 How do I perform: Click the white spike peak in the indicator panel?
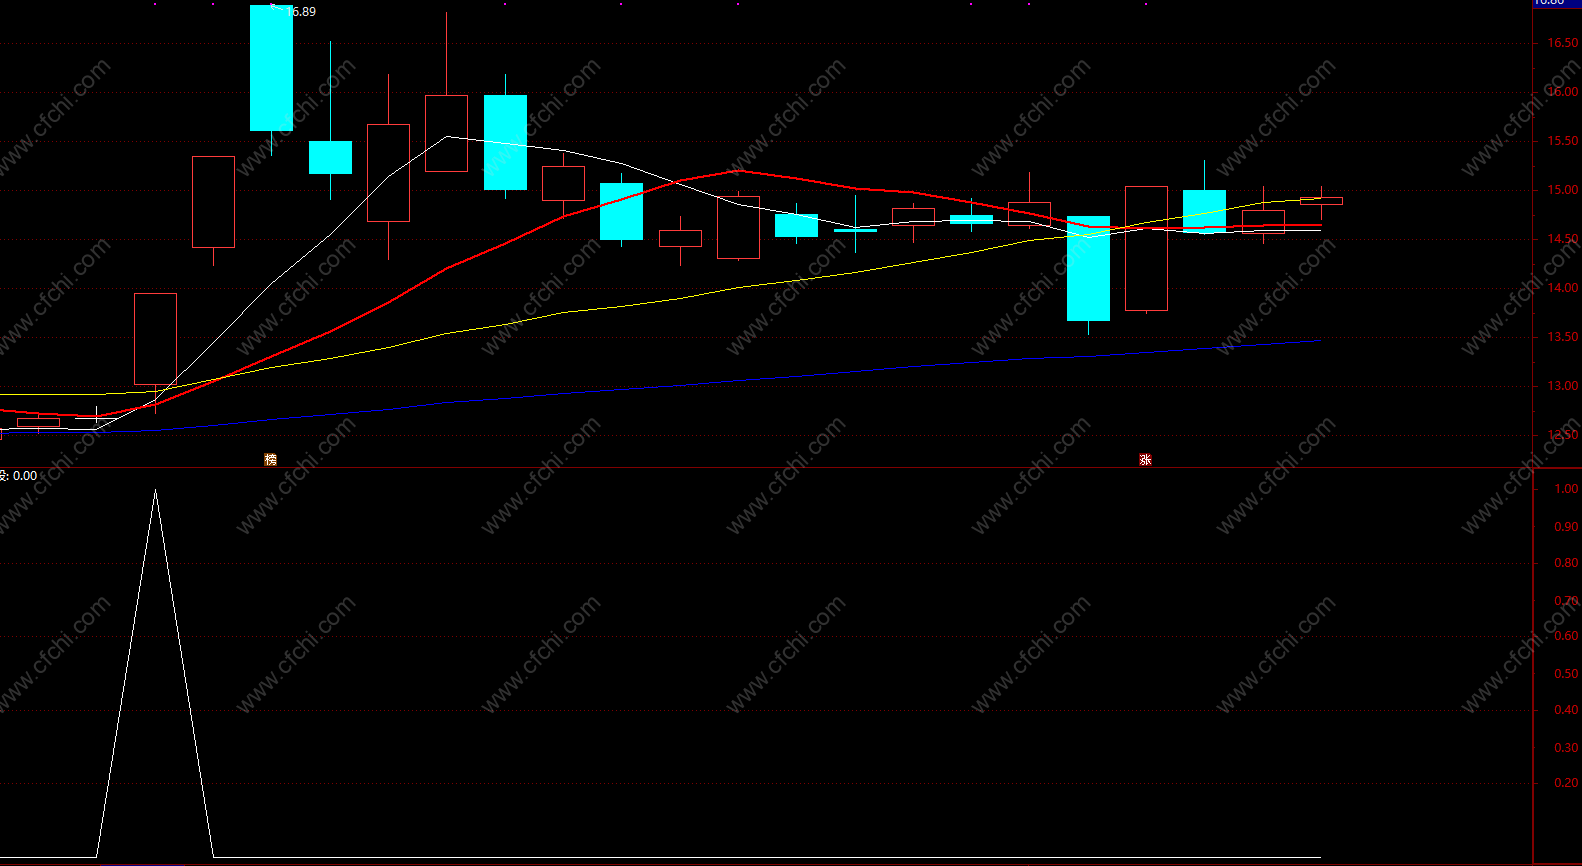155,491
